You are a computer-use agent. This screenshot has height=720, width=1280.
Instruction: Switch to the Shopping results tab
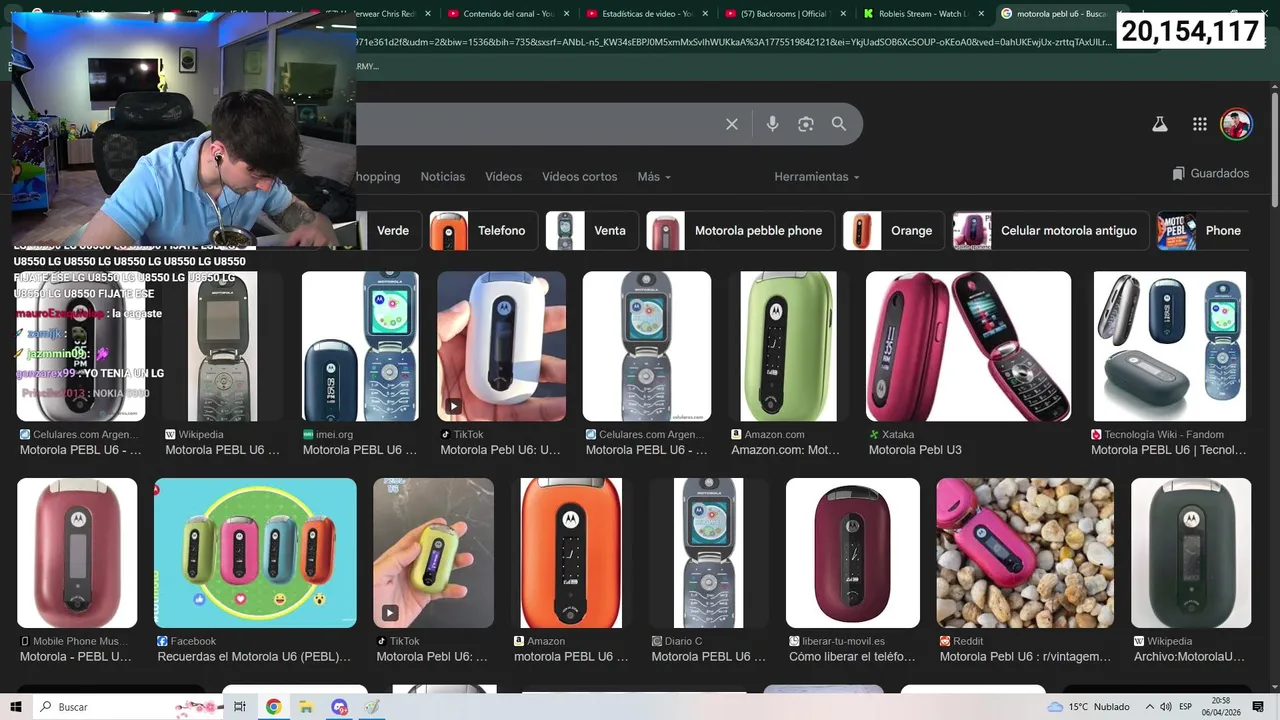[378, 177]
